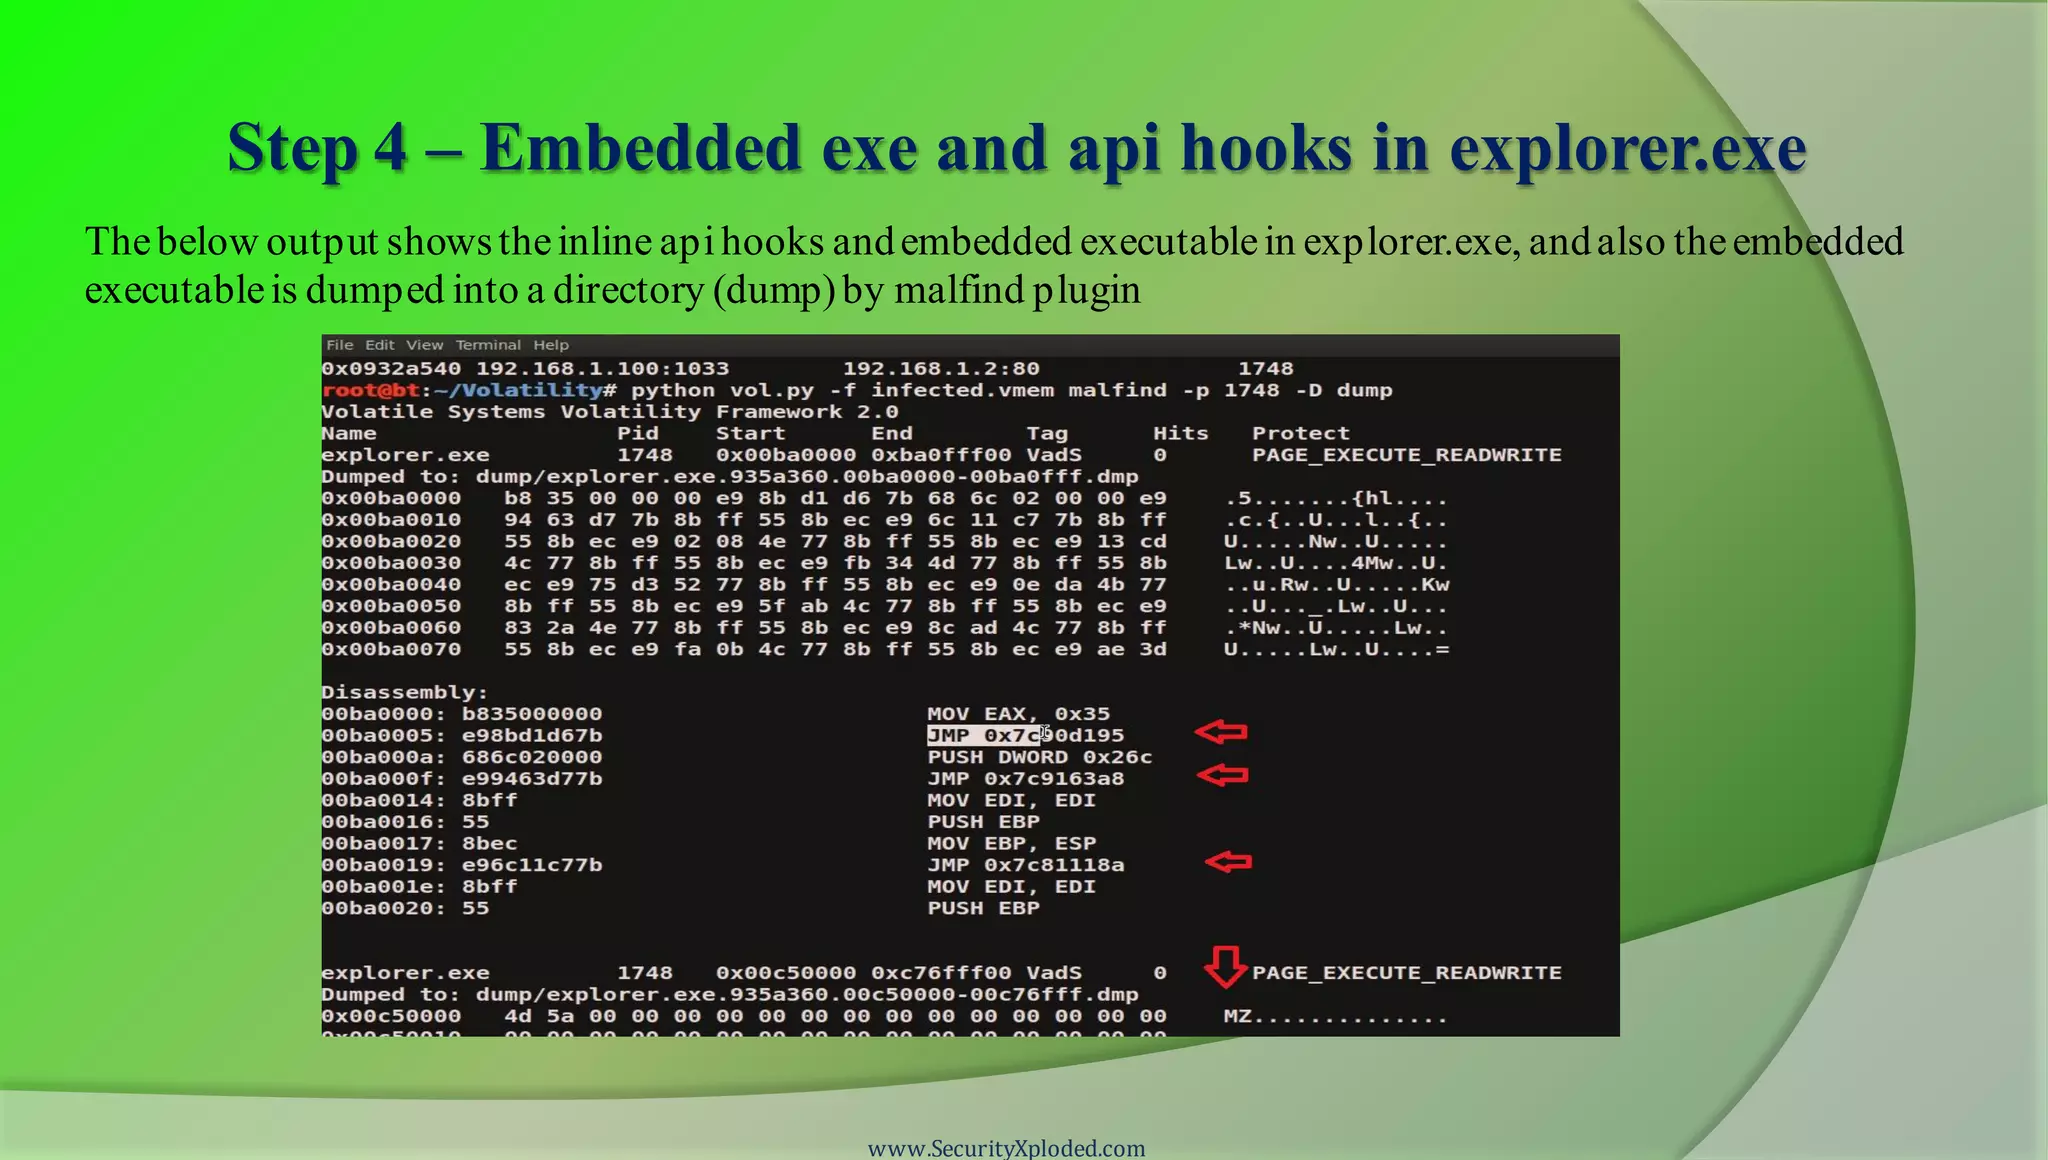Click the '0x00c50000' start address in the second explorer.exe row
This screenshot has height=1160, width=2048.
pyautogui.click(x=786, y=973)
